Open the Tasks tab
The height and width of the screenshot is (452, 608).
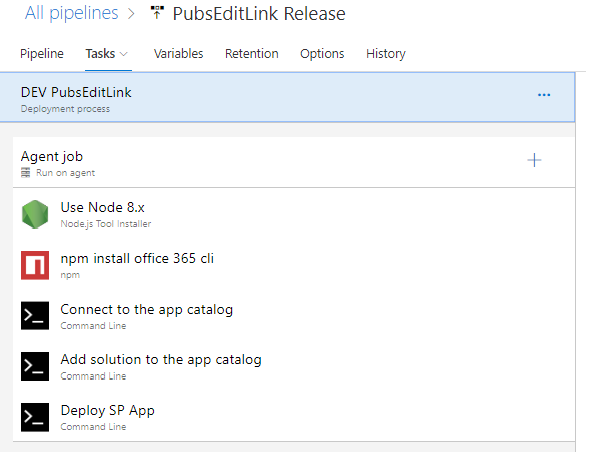pos(100,53)
